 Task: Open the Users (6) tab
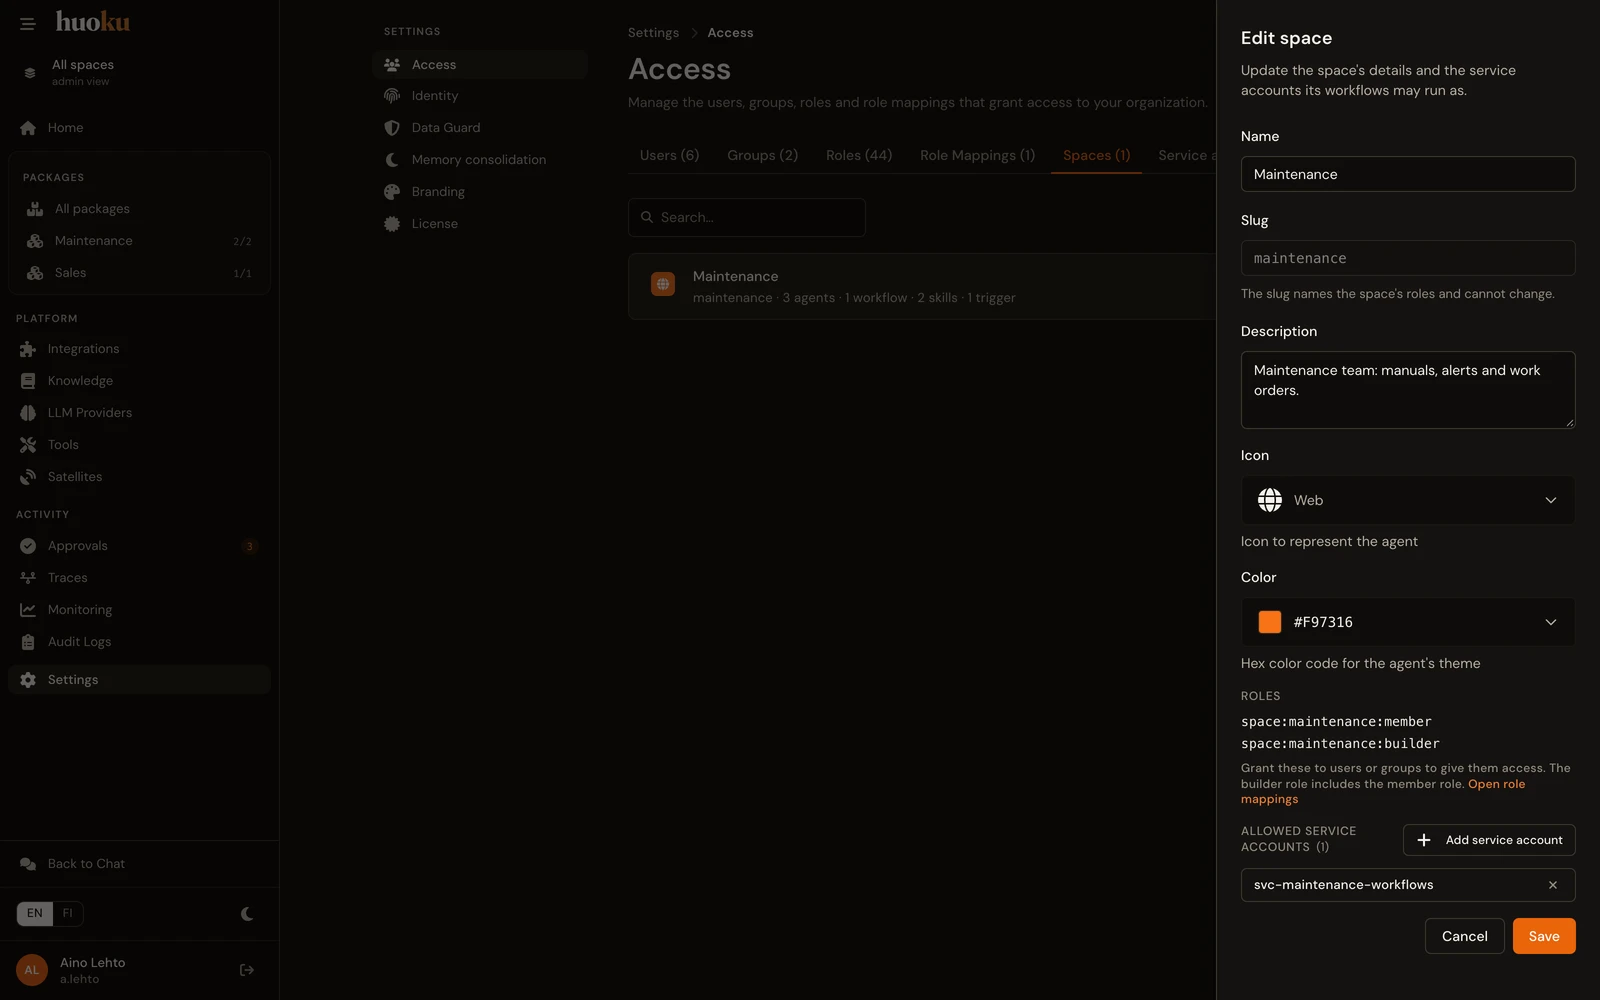[x=669, y=156]
